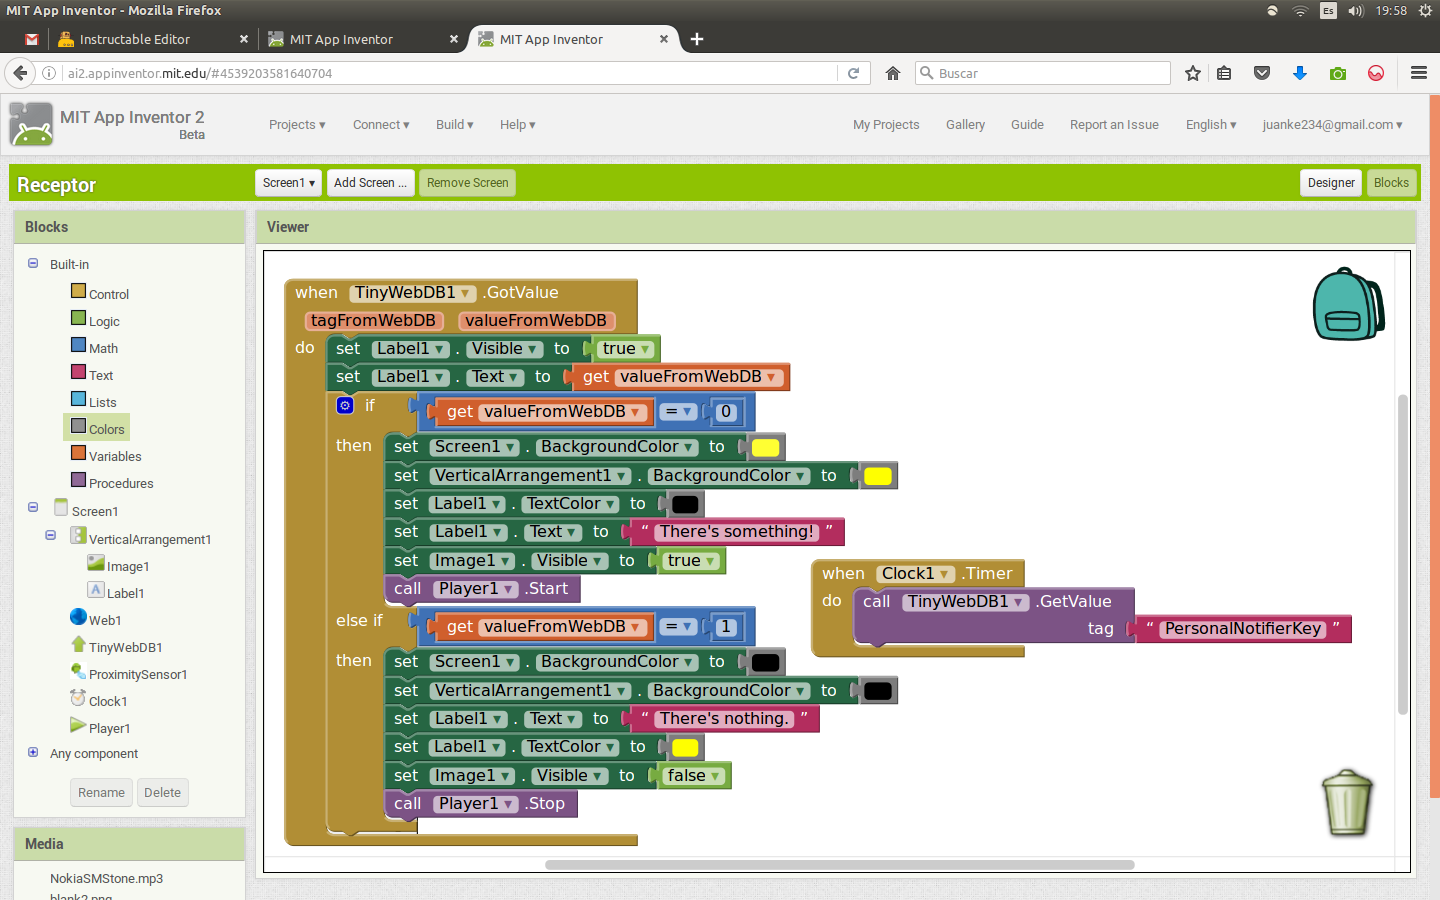The height and width of the screenshot is (900, 1440).
Task: Click the TinyWebDB1 component icon
Action: pyautogui.click(x=78, y=644)
